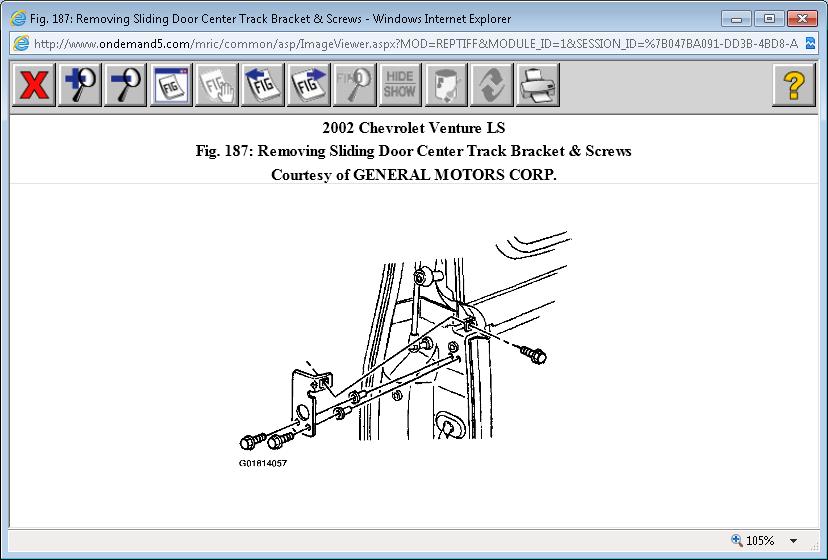This screenshot has width=828, height=560.
Task: Click the URL address bar
Action: tap(415, 43)
